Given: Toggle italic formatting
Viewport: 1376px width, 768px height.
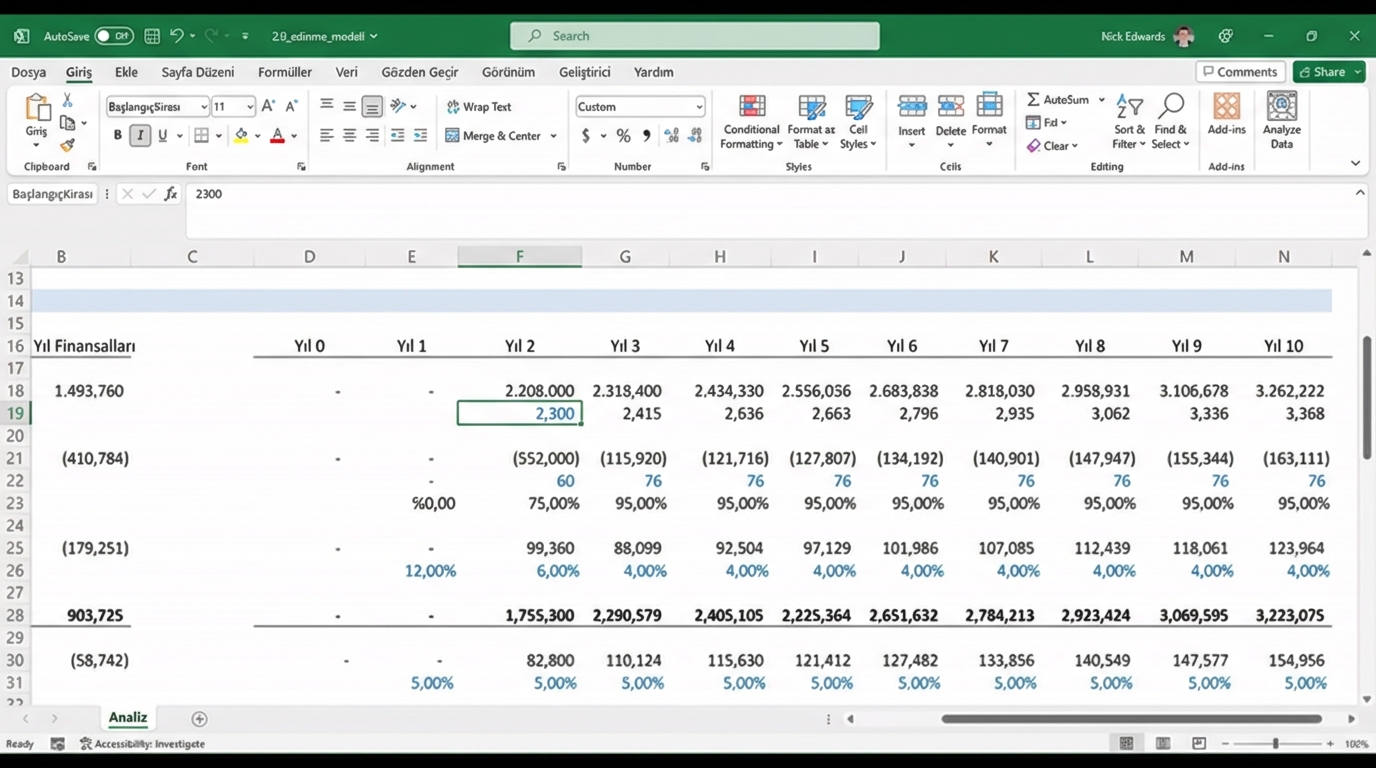Looking at the screenshot, I should click(x=140, y=136).
